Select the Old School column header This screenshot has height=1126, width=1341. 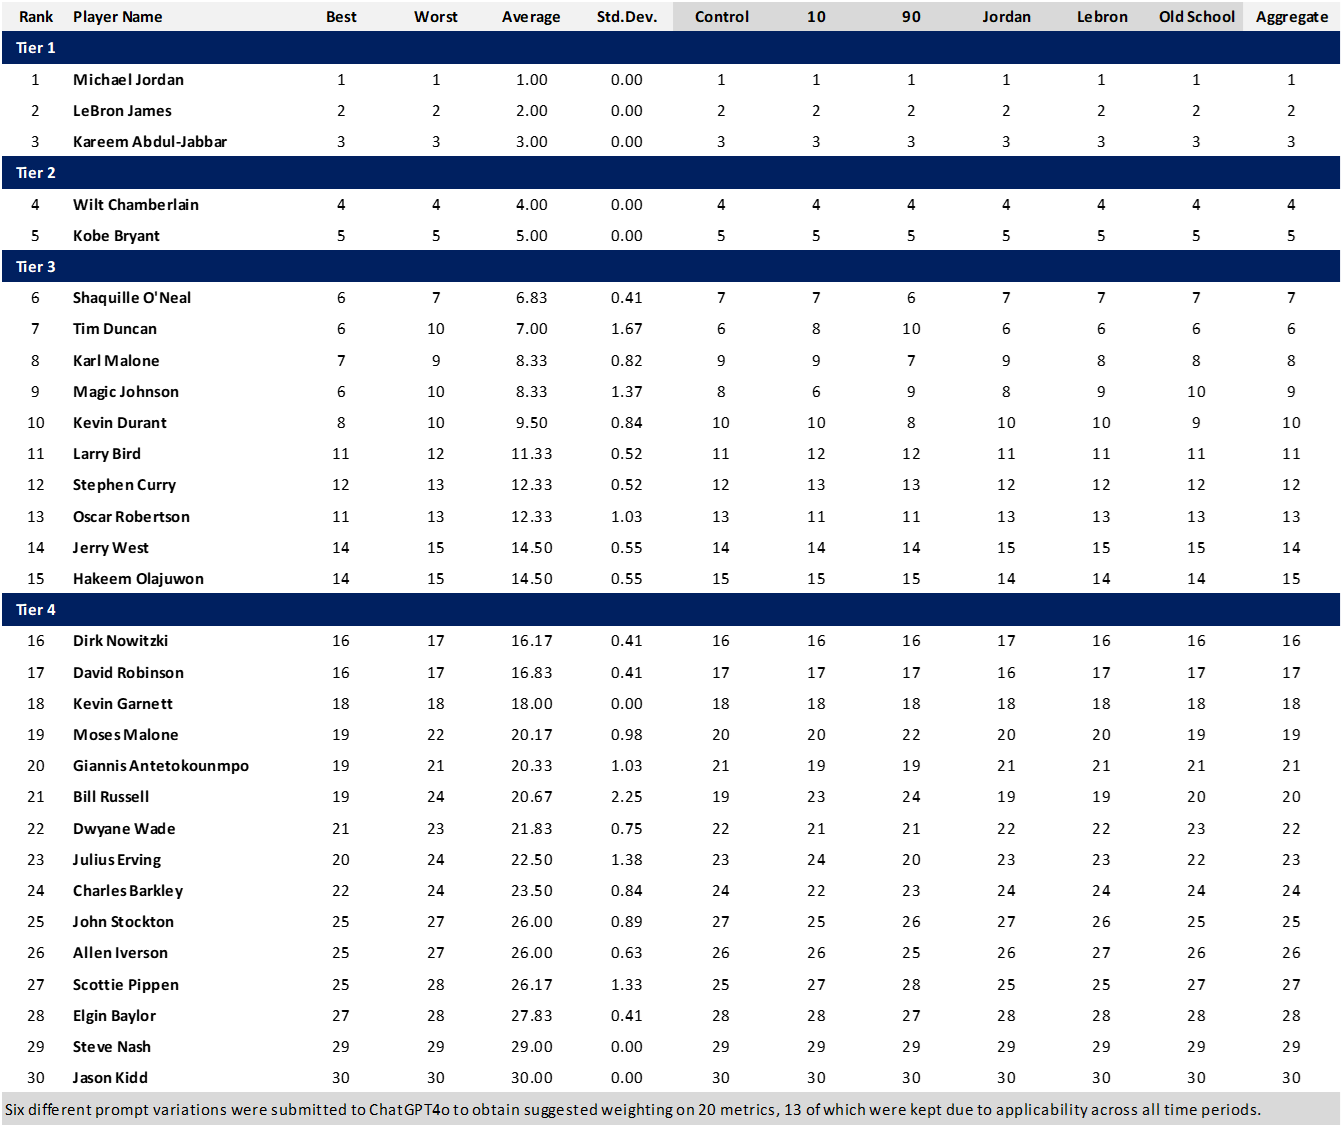[x=1197, y=17]
